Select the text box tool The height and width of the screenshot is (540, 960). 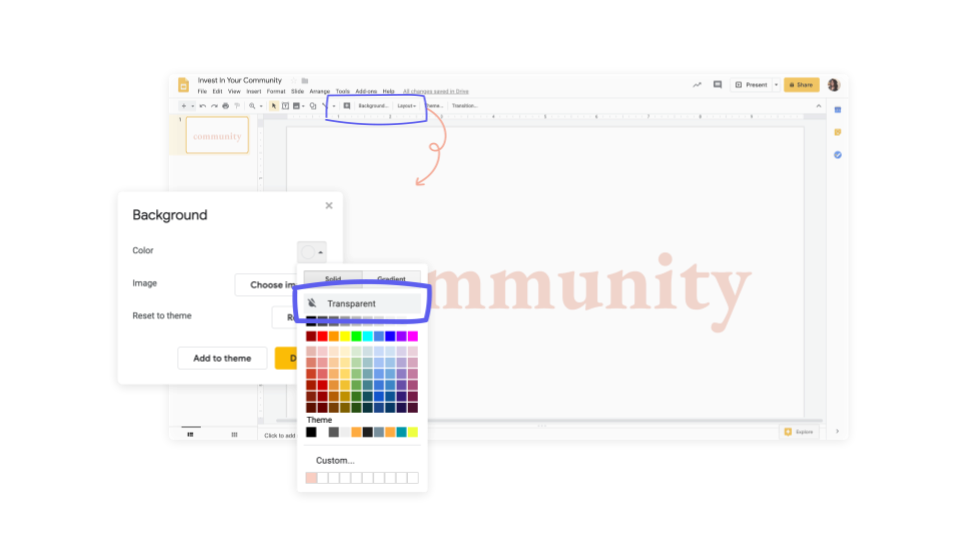pyautogui.click(x=285, y=106)
